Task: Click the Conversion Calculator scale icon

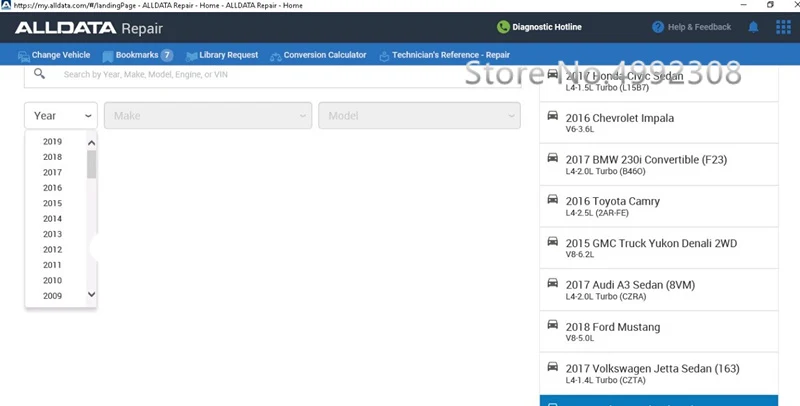Action: (276, 56)
